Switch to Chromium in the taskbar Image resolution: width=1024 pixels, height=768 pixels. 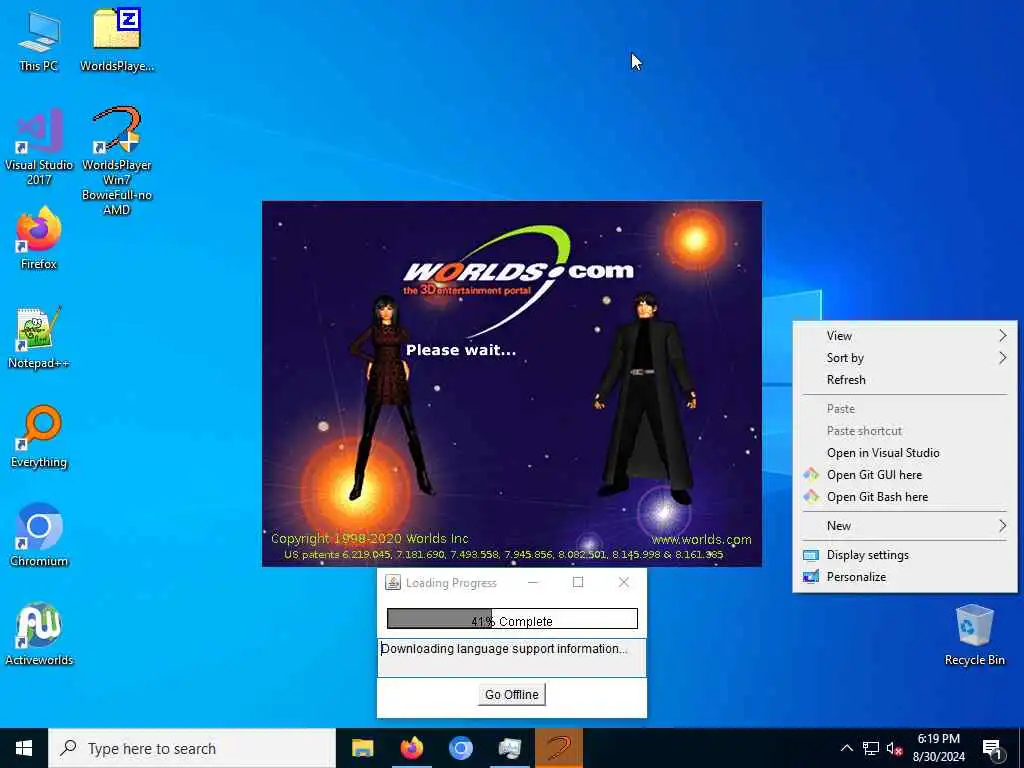click(x=460, y=748)
